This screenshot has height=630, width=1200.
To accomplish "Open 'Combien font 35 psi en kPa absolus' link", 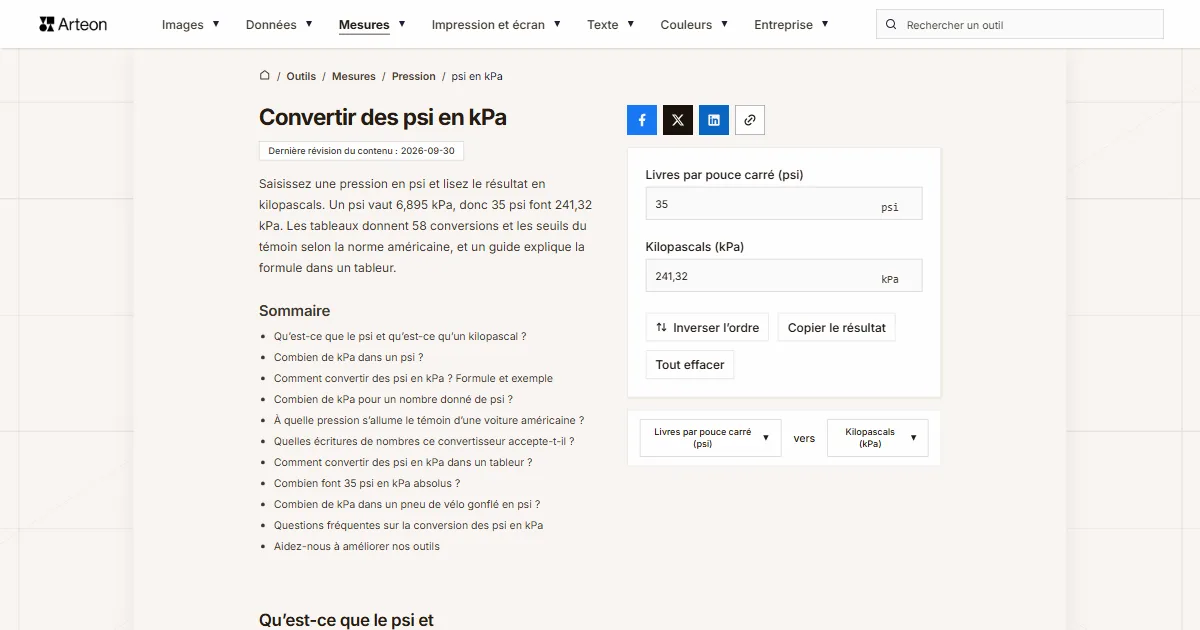I will pyautogui.click(x=367, y=483).
